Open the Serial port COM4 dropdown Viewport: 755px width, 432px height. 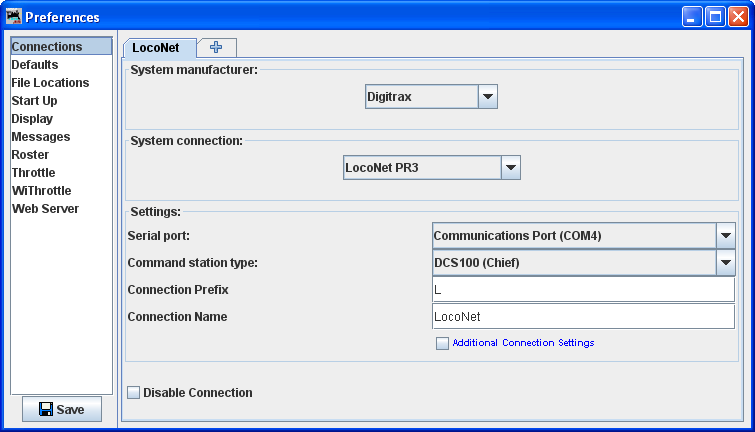pos(726,236)
